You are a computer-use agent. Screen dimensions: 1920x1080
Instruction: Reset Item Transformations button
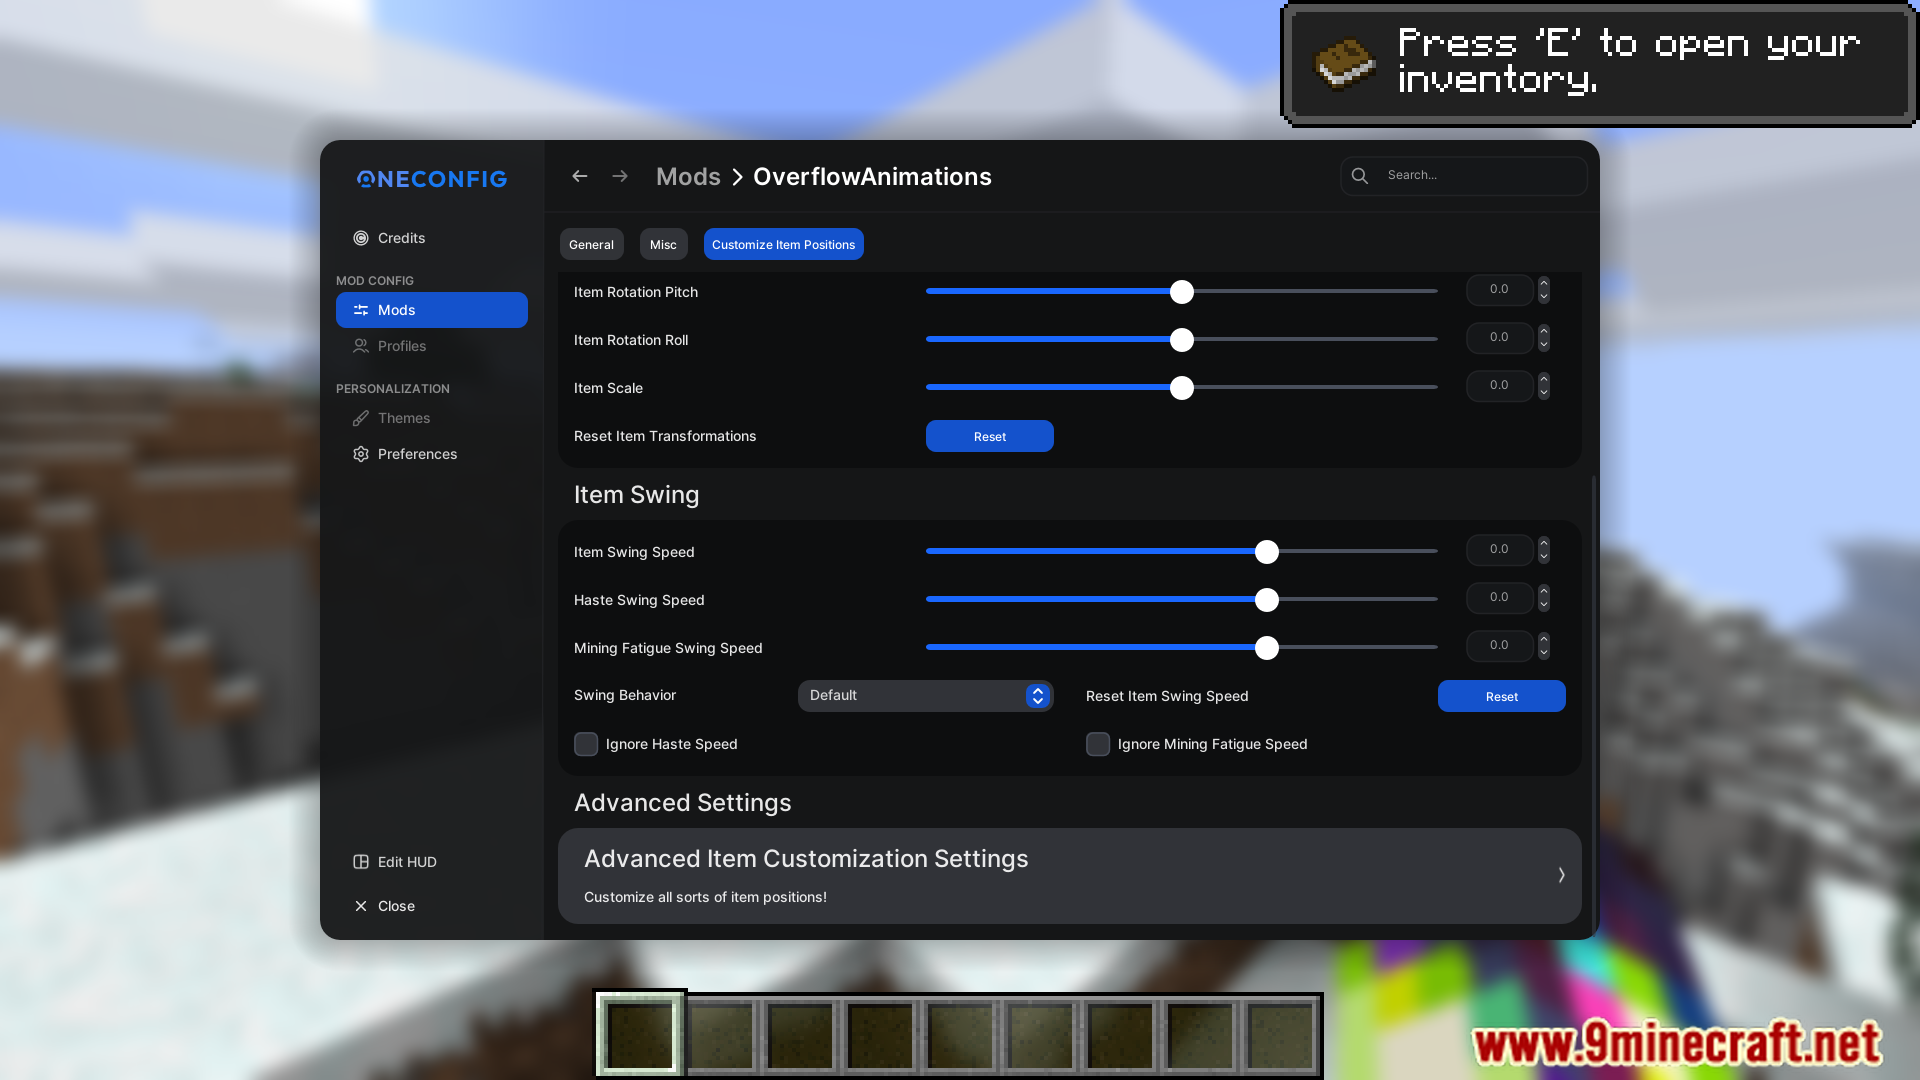click(990, 436)
